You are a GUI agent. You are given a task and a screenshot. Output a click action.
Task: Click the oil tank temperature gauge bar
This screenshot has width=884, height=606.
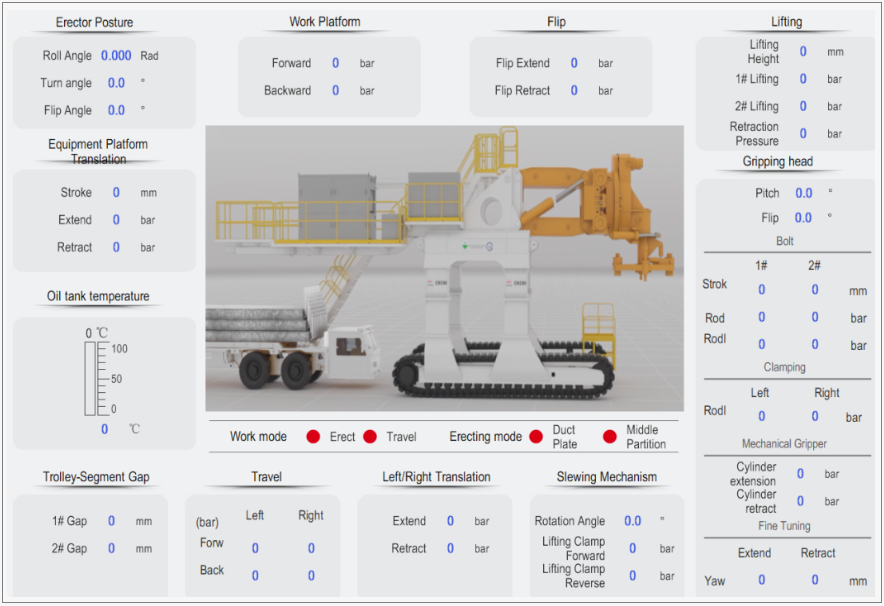click(x=90, y=378)
